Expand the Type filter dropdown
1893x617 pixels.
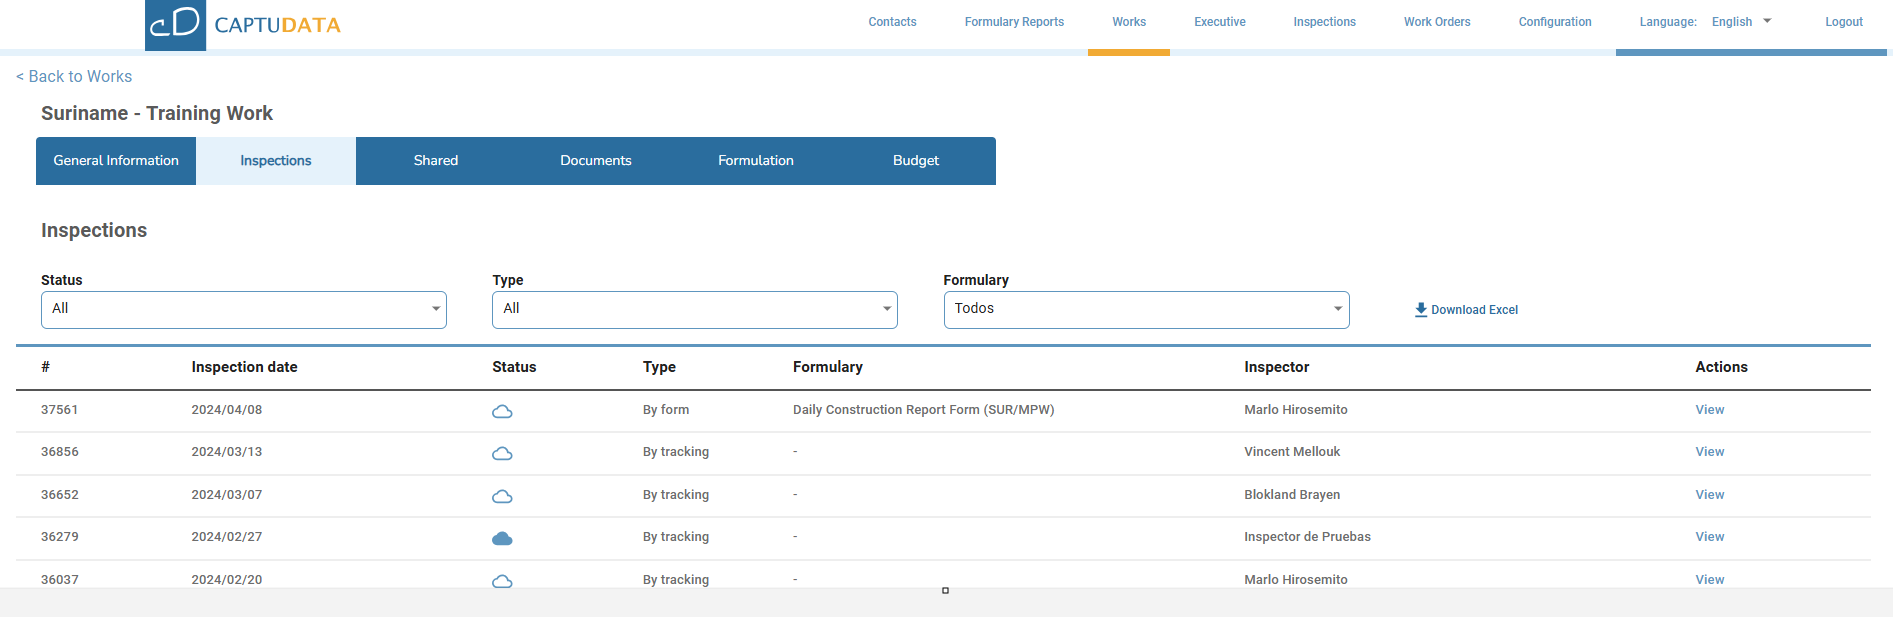tap(694, 310)
